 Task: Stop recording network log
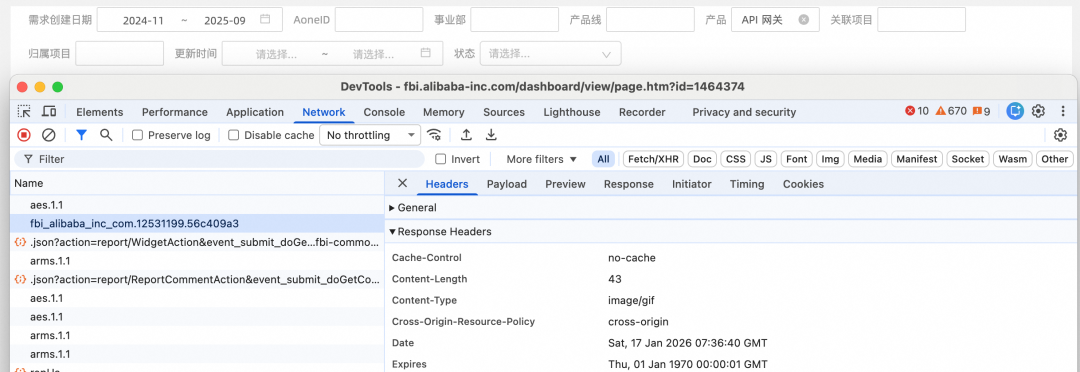(x=24, y=135)
